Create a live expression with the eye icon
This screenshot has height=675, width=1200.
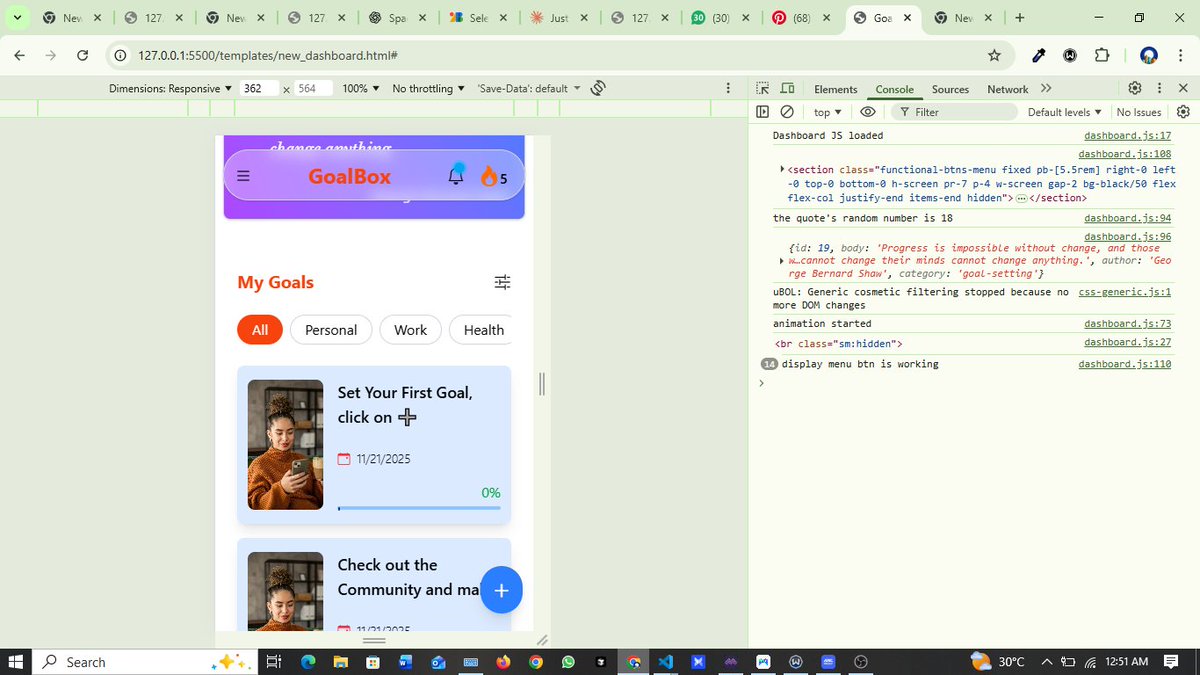[867, 111]
